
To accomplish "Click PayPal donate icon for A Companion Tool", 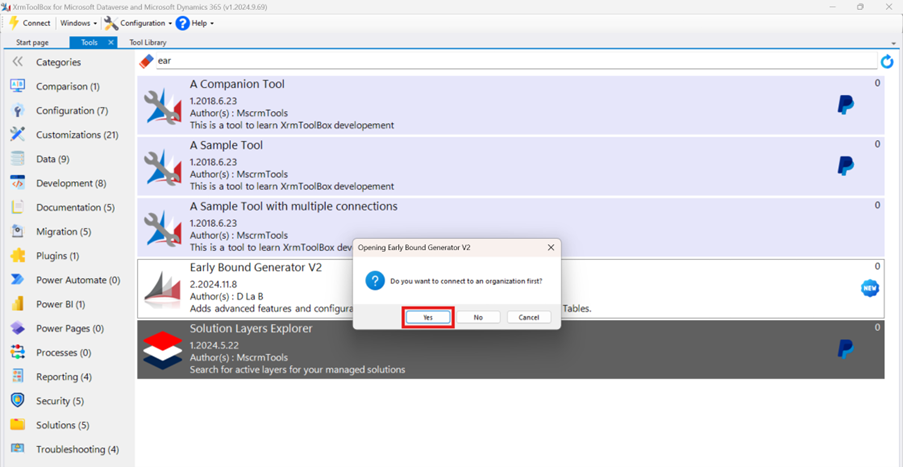I will pos(845,105).
